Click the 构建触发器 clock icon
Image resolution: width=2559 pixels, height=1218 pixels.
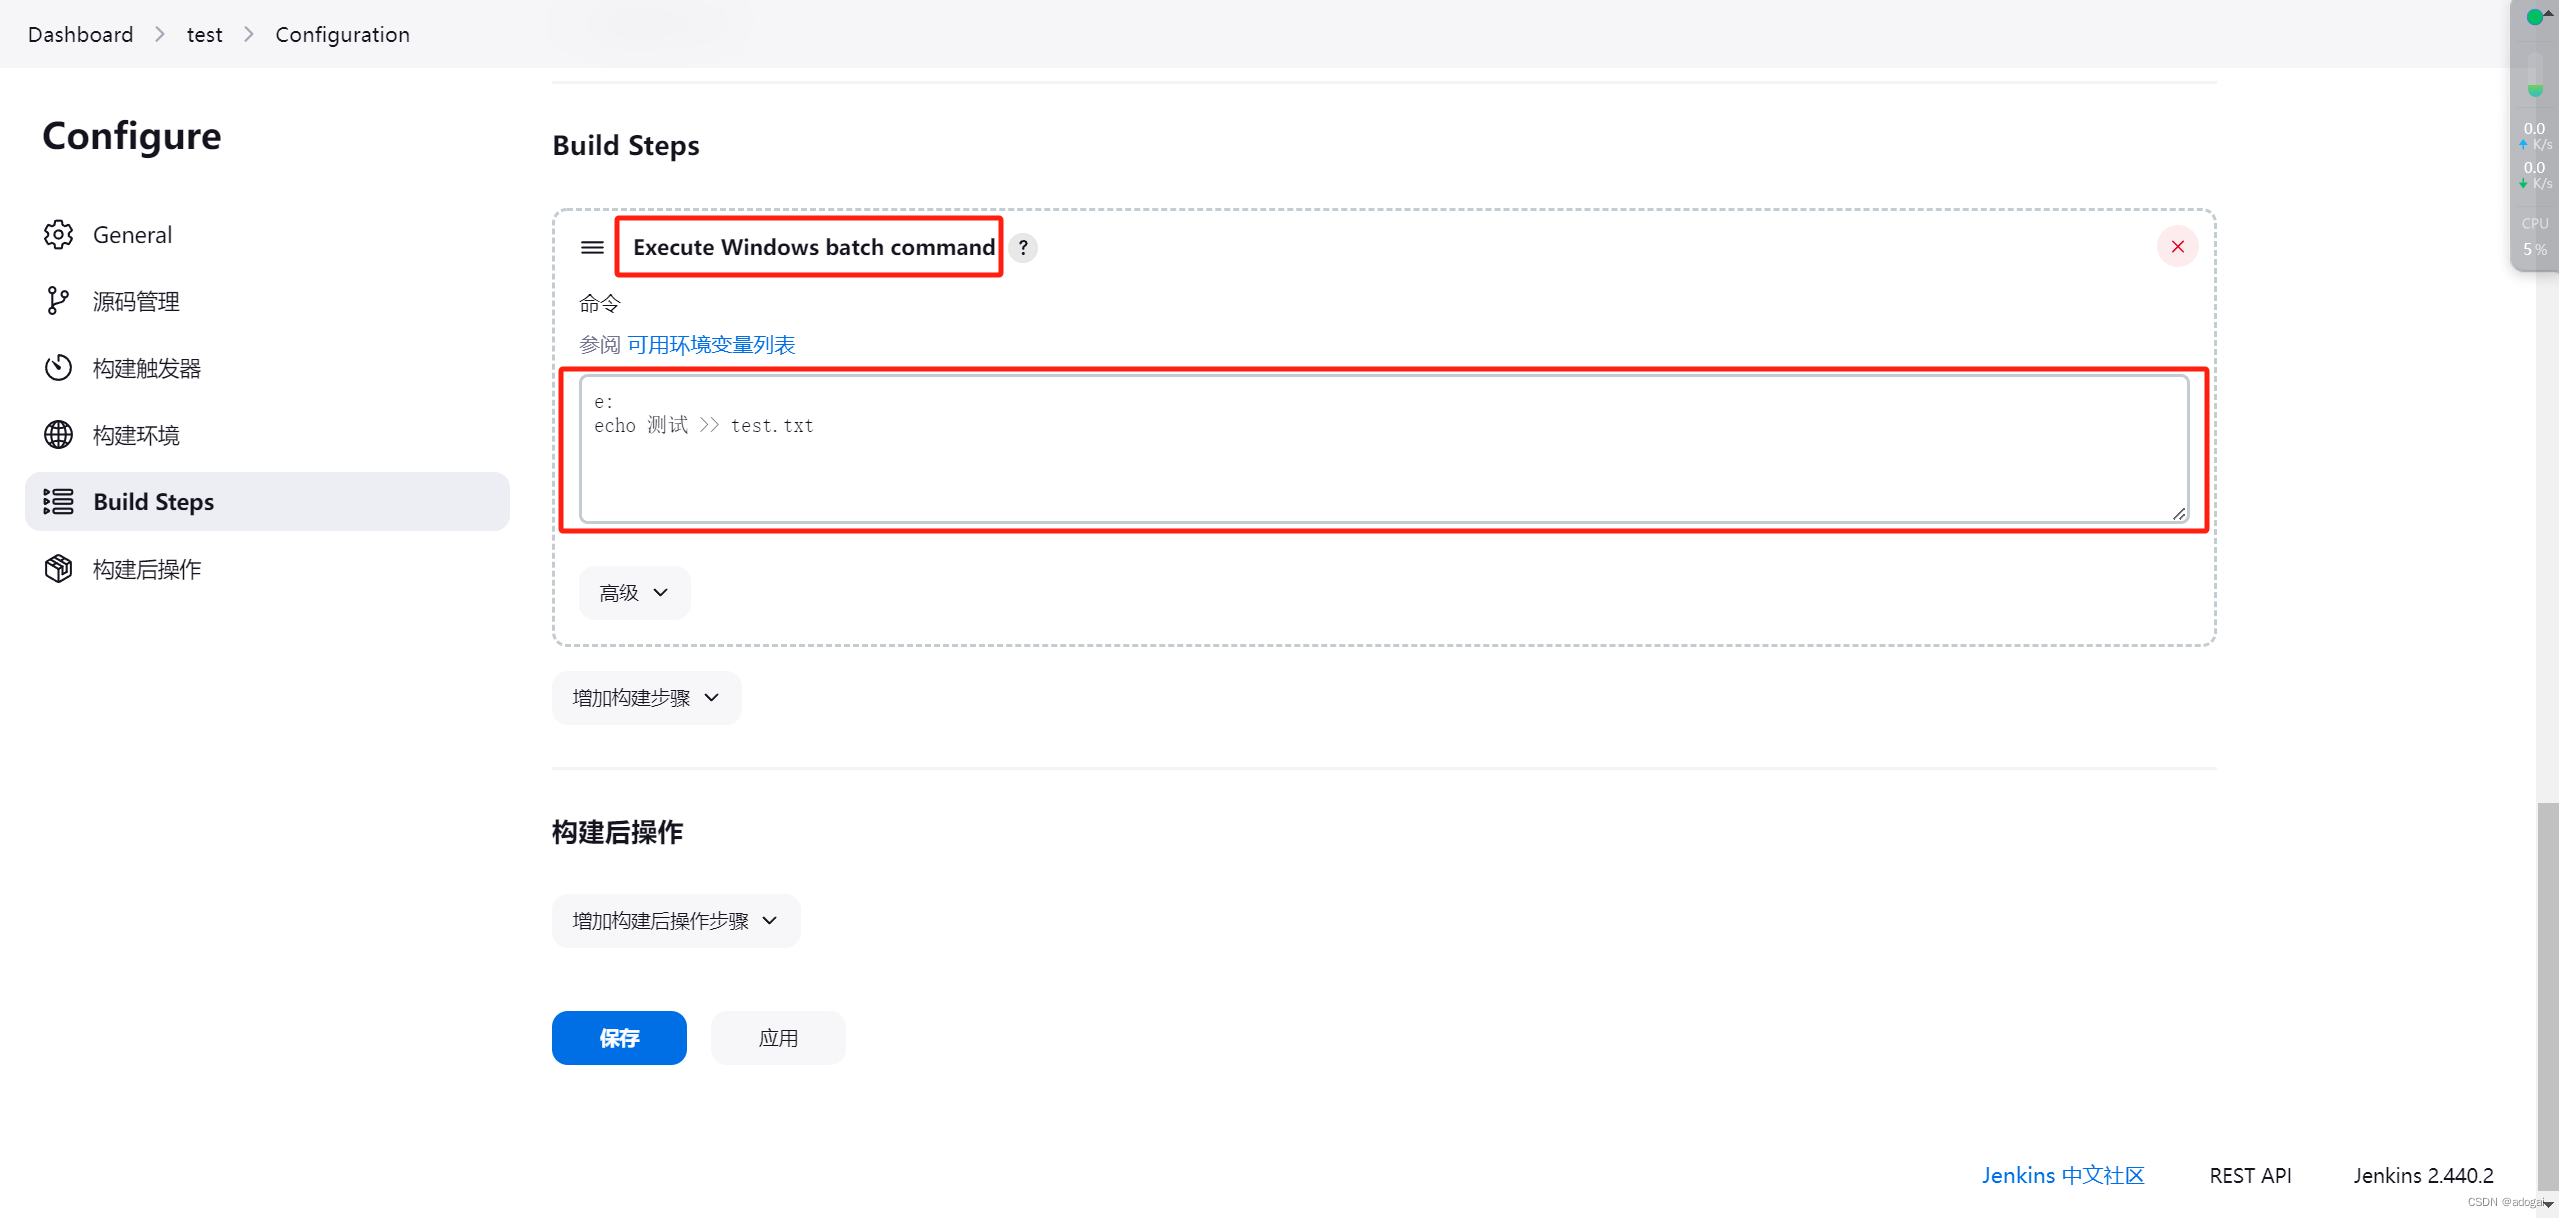click(58, 368)
